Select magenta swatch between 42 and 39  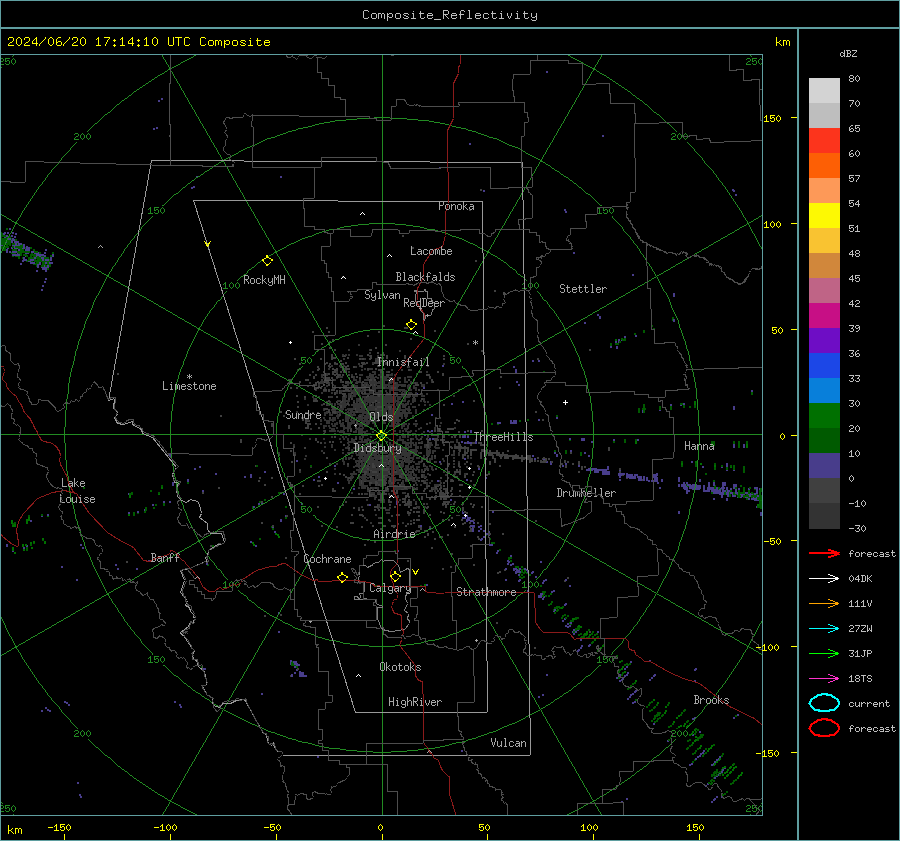click(x=824, y=316)
